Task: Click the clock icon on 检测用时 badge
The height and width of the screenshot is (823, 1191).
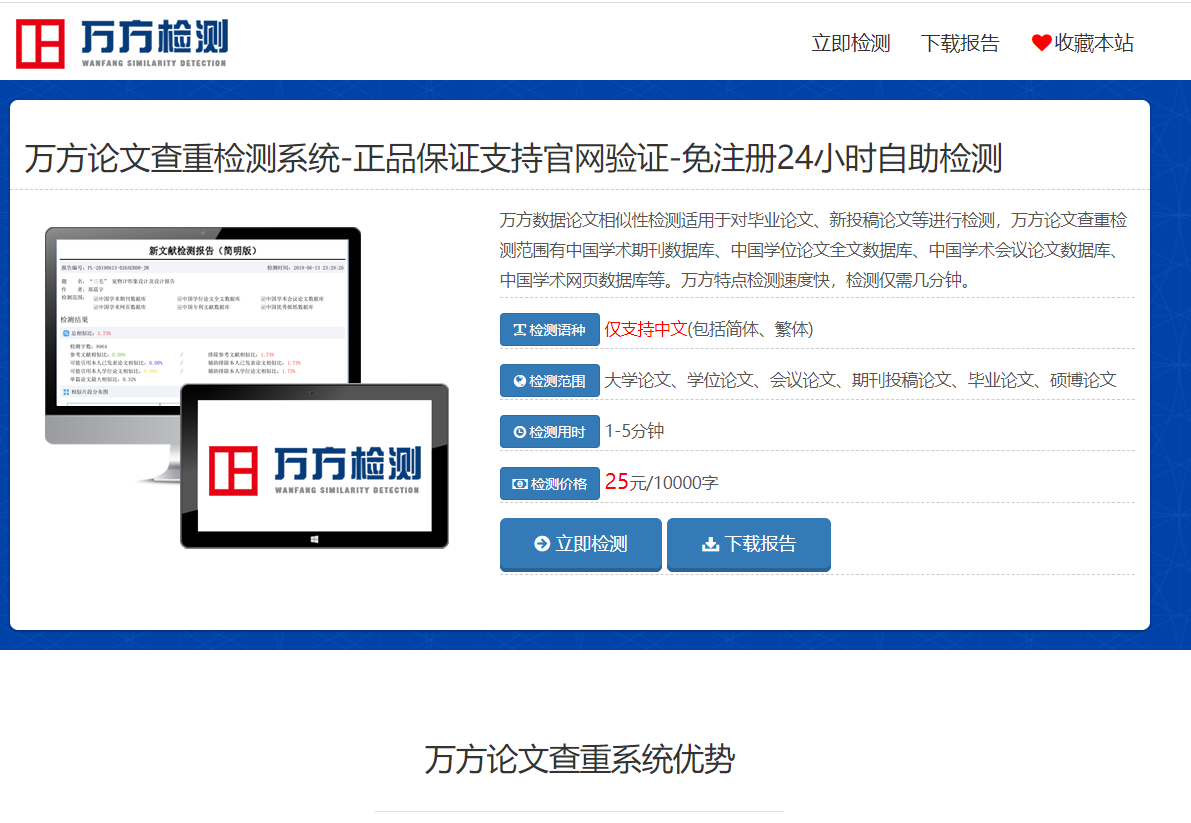Action: pyautogui.click(x=519, y=432)
